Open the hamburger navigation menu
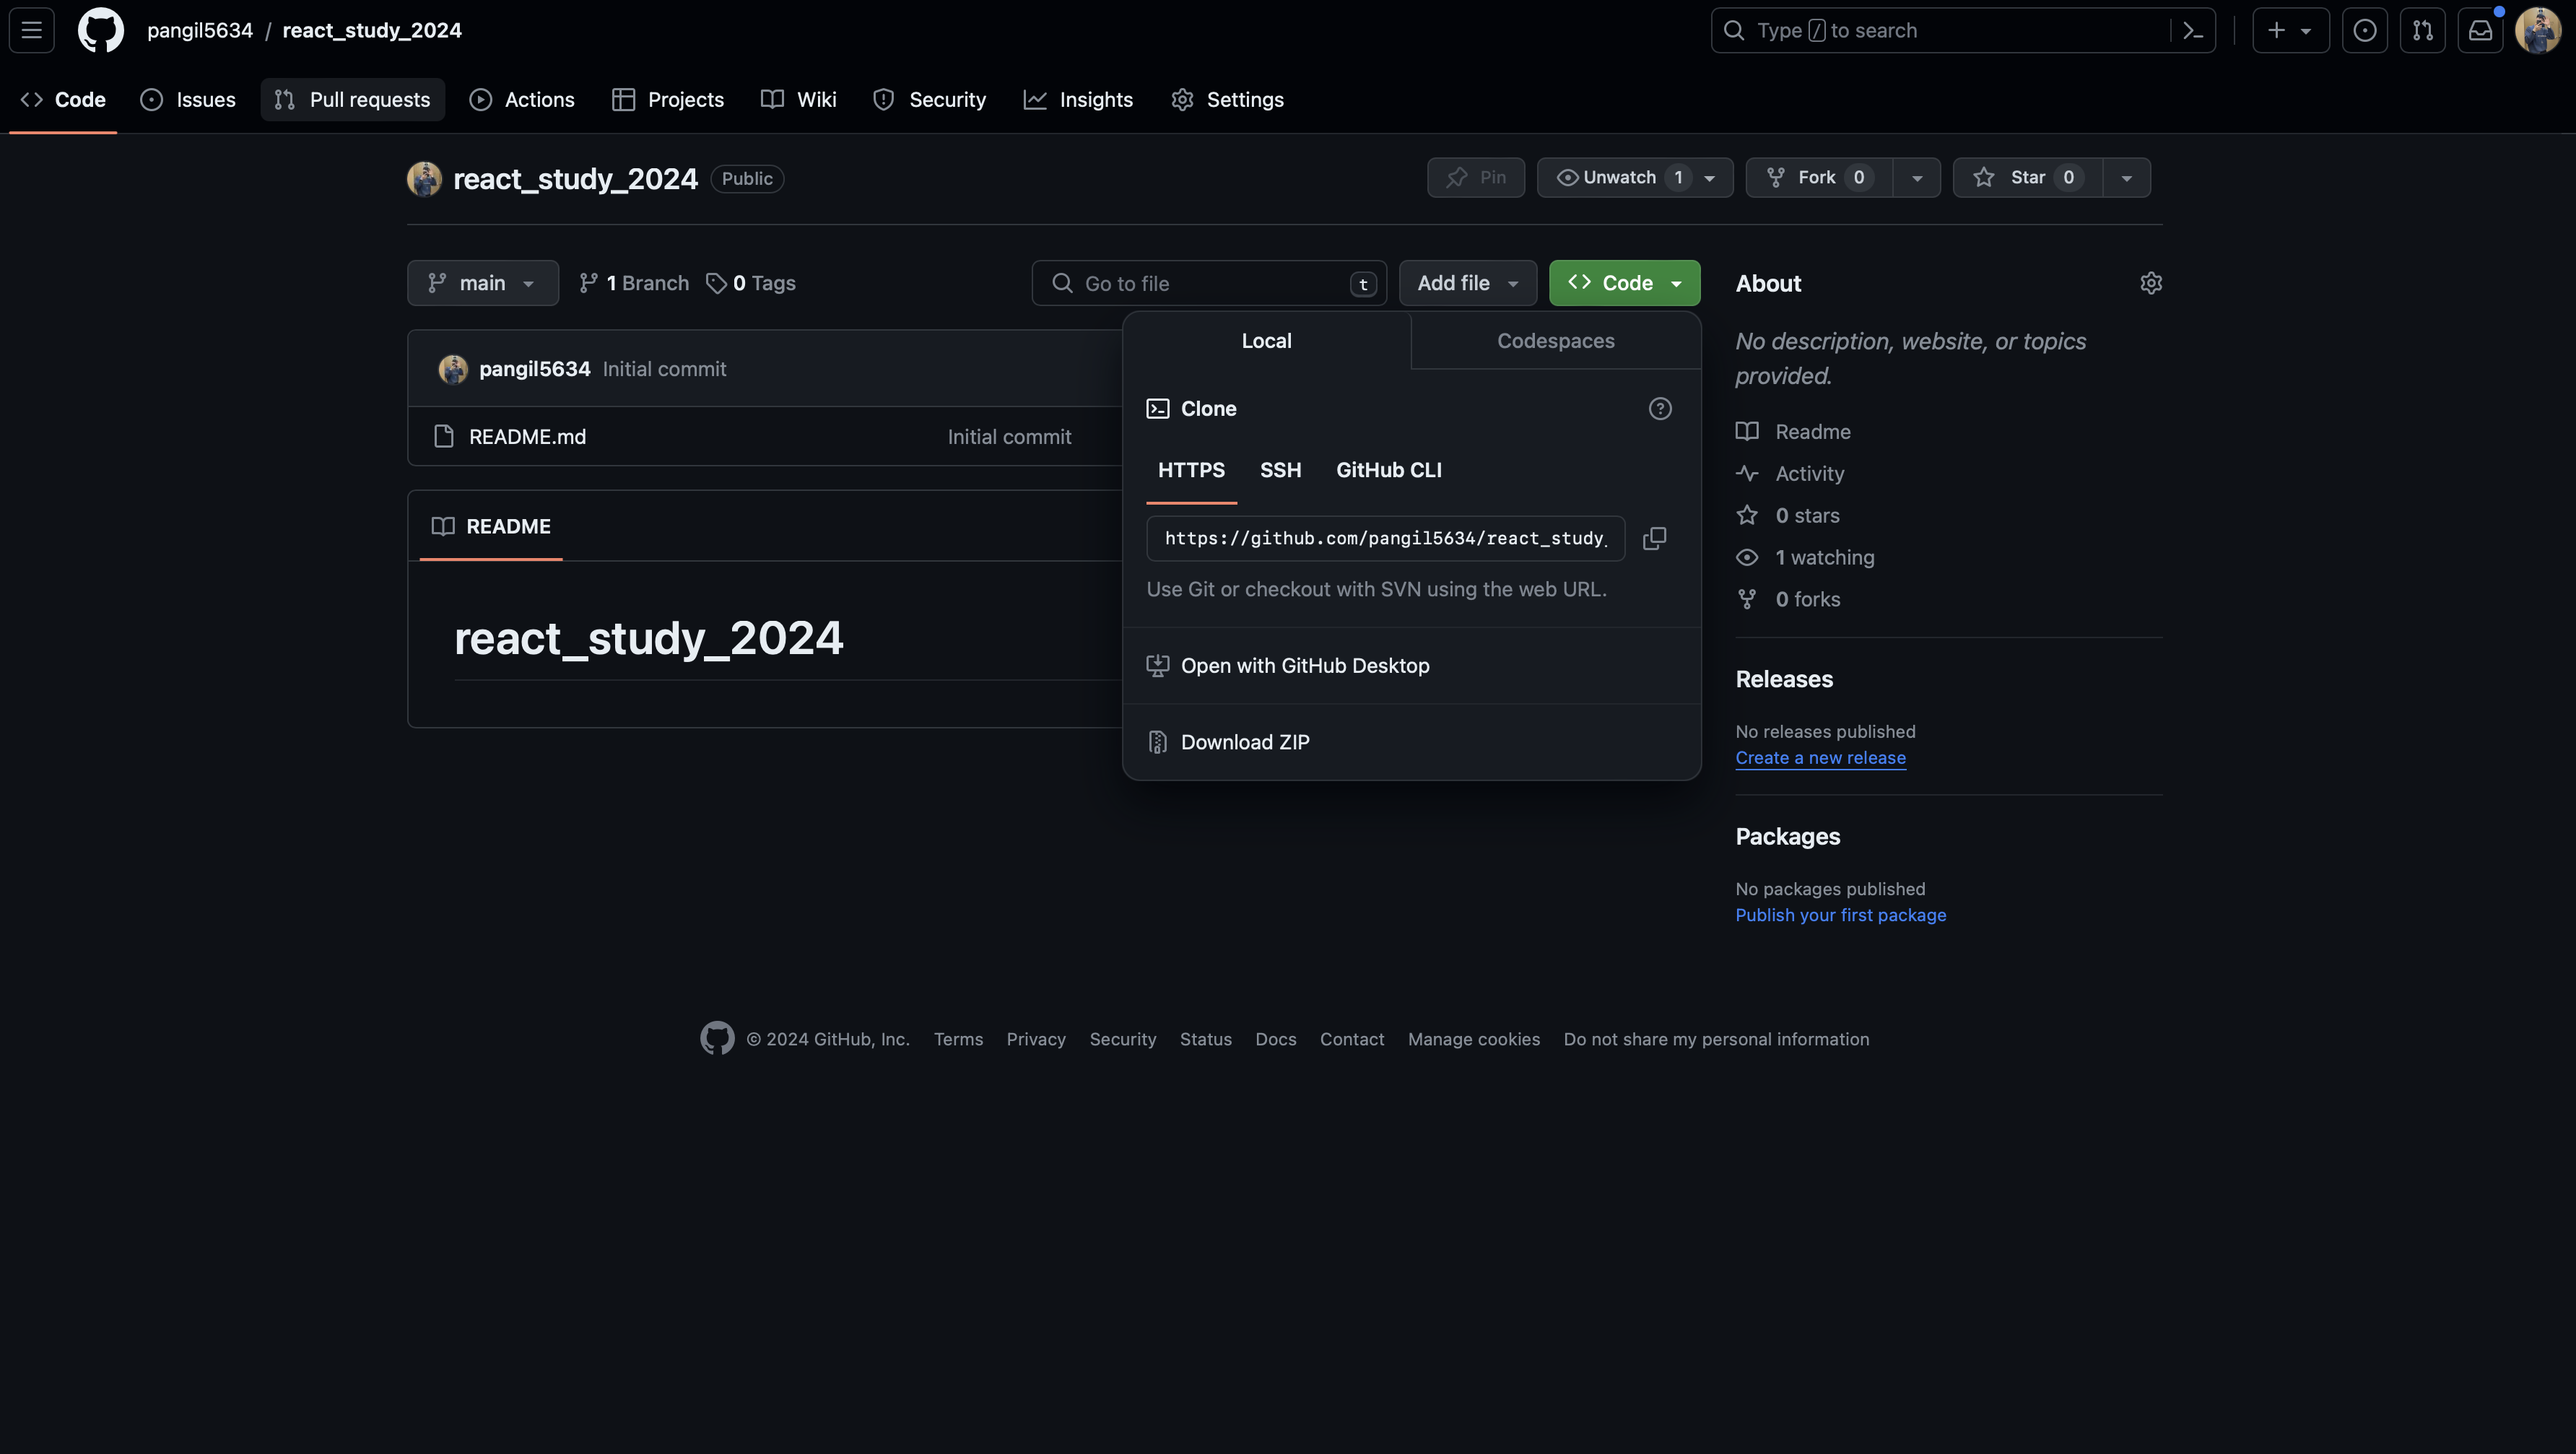The width and height of the screenshot is (2576, 1454). (32, 30)
